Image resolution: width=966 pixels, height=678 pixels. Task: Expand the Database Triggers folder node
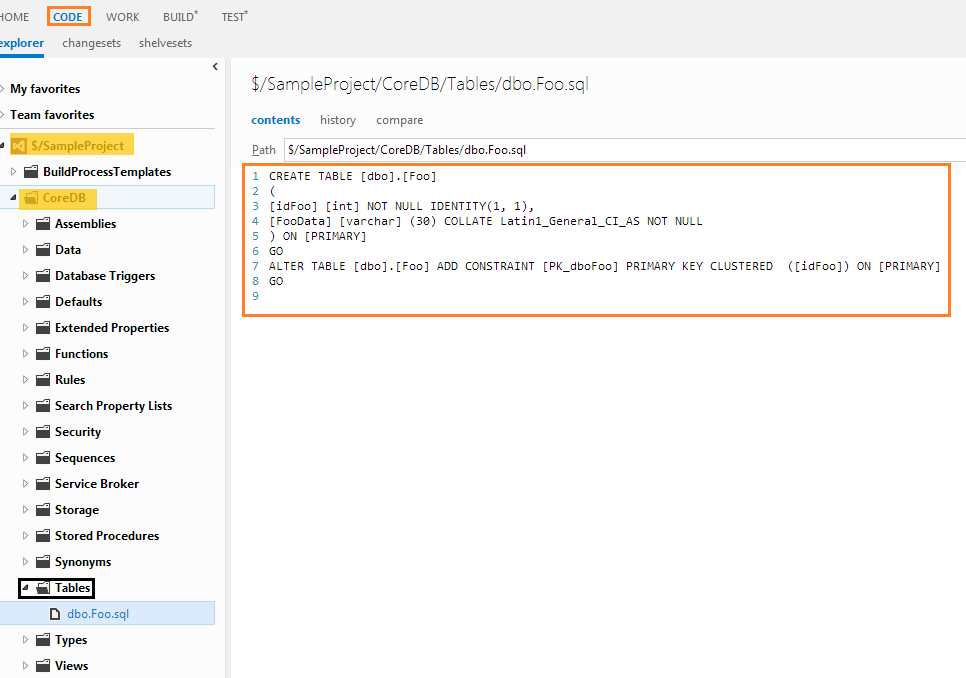click(x=26, y=276)
